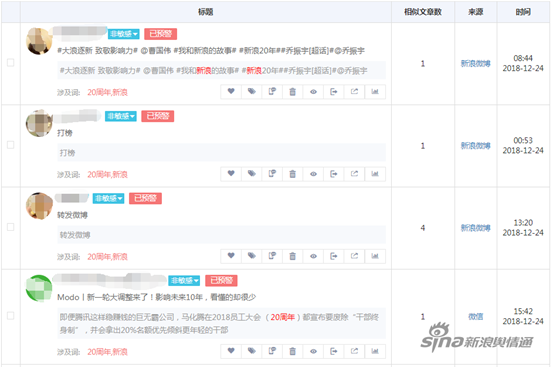
Task: Click the green avatar on the Modo post
Action: [39, 288]
